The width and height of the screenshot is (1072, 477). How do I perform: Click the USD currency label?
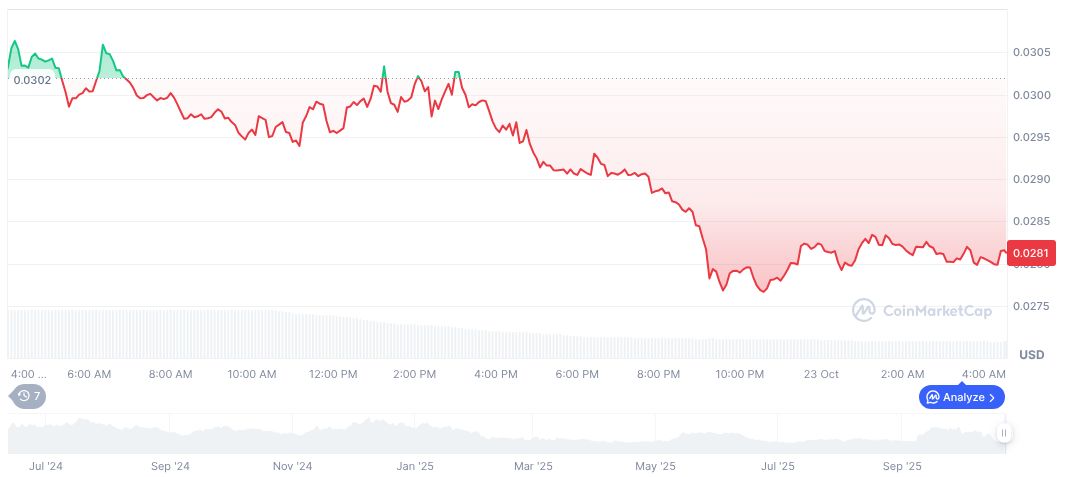tap(1031, 355)
